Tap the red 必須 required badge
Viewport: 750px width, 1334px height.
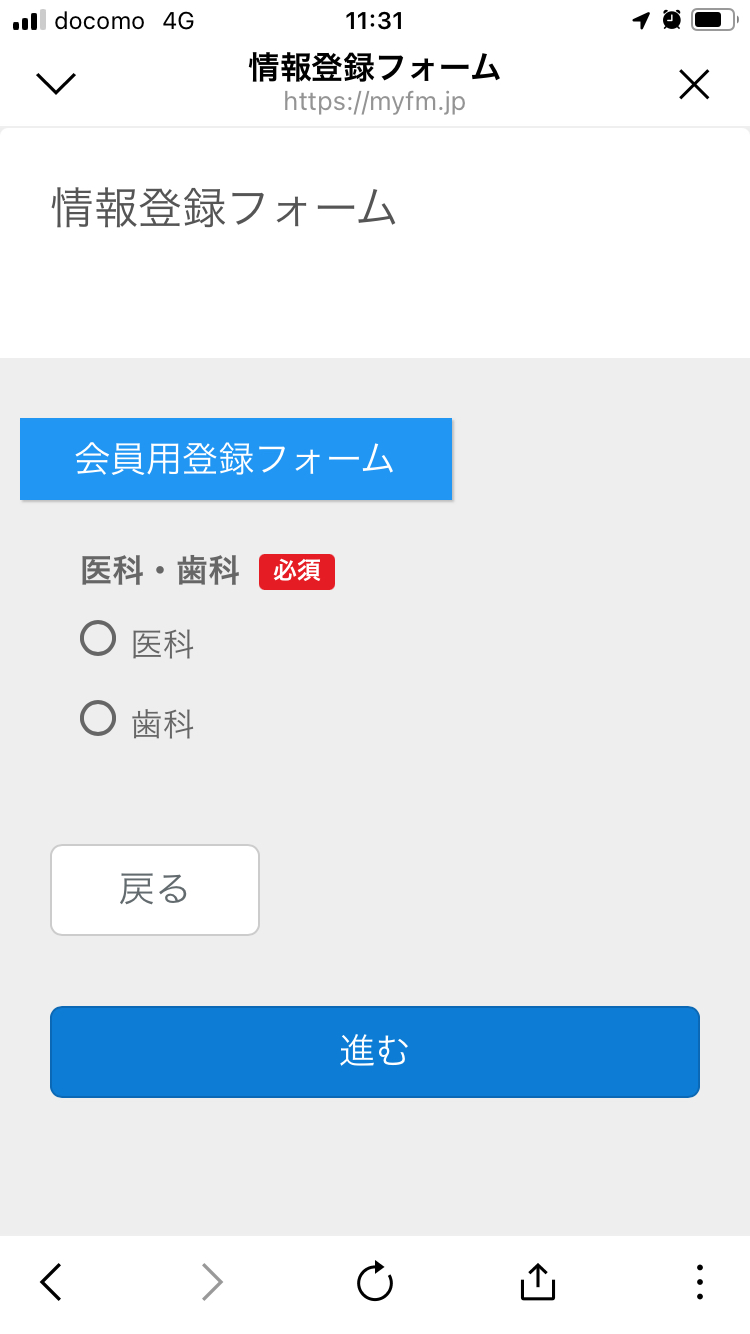[297, 571]
